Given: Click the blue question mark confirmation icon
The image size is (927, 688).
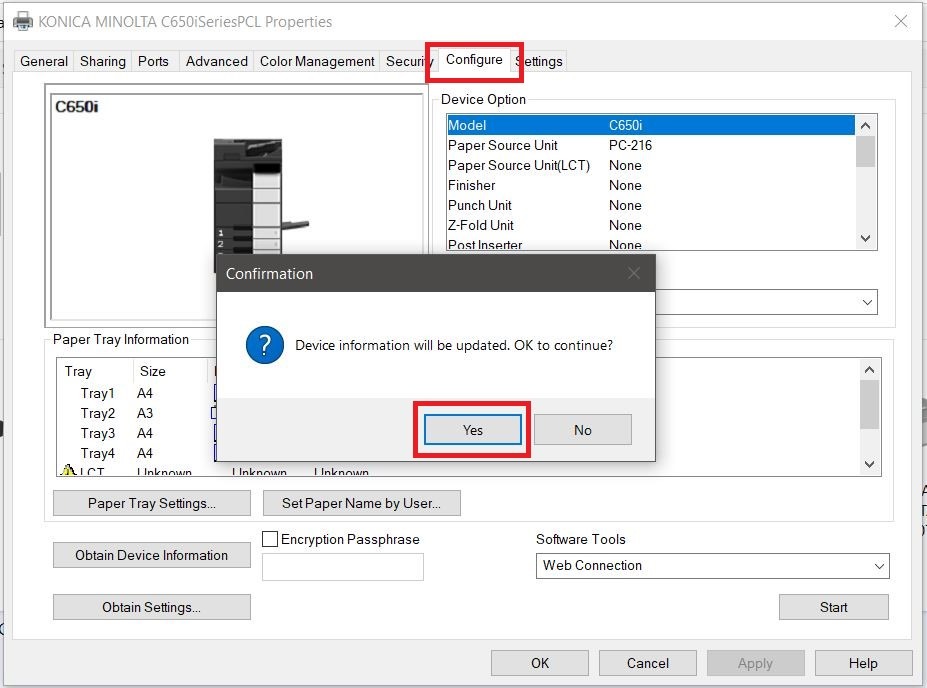Looking at the screenshot, I should tap(265, 345).
